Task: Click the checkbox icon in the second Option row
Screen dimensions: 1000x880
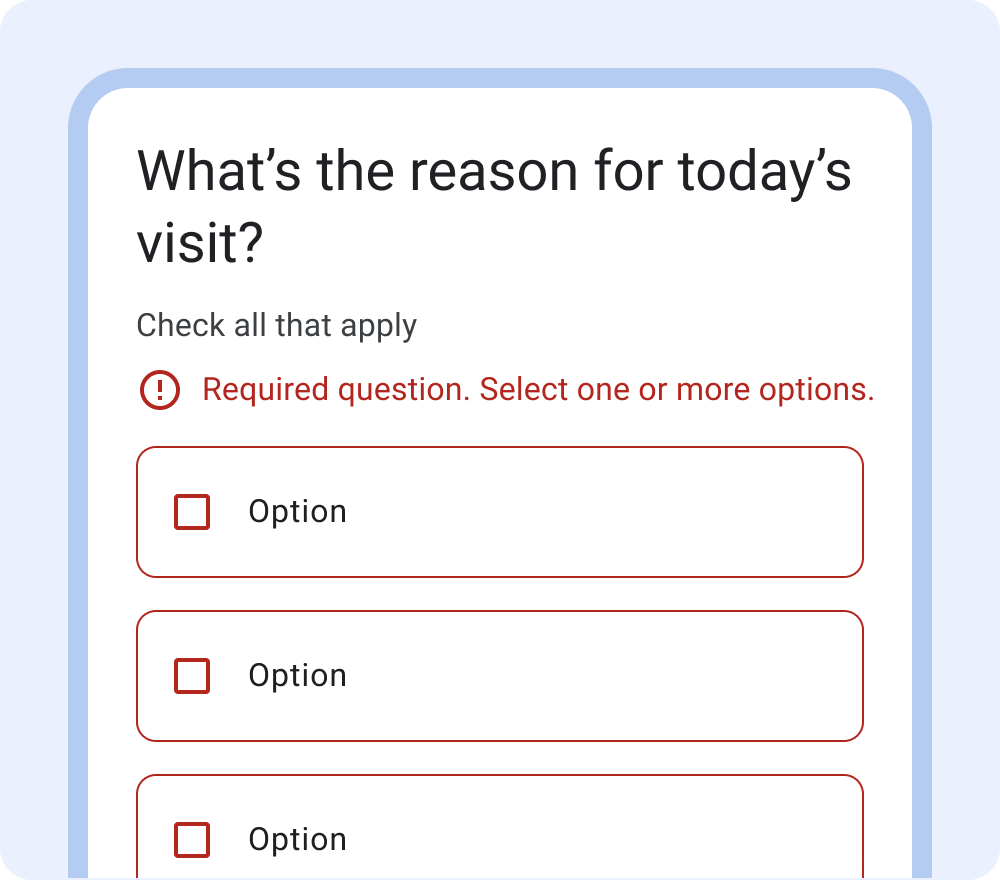Action: [x=191, y=675]
